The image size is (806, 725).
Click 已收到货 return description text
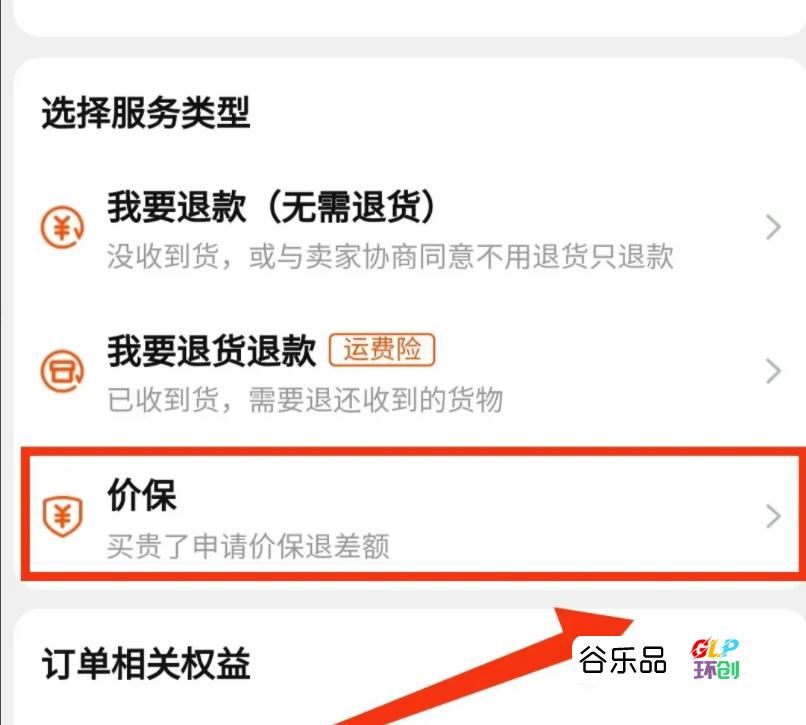305,400
